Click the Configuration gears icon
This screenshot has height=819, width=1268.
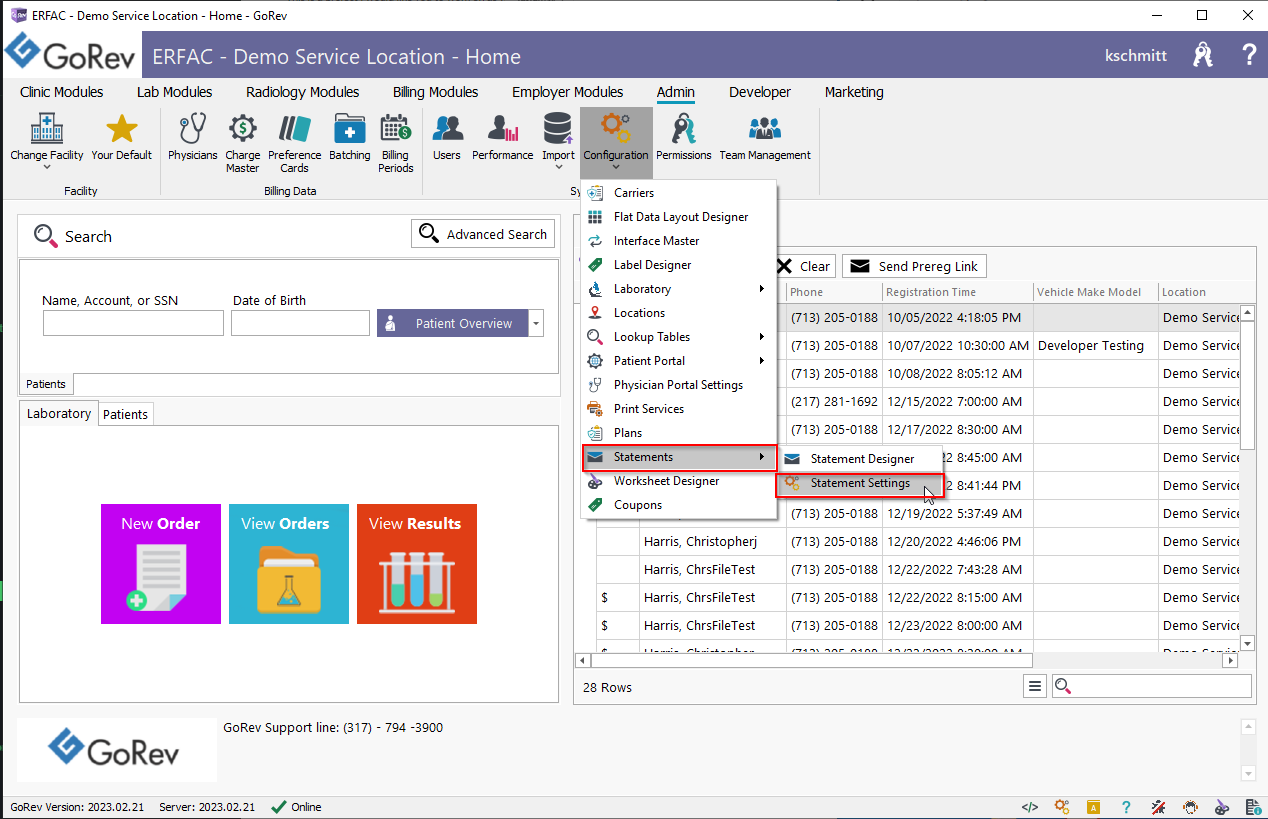pos(615,129)
